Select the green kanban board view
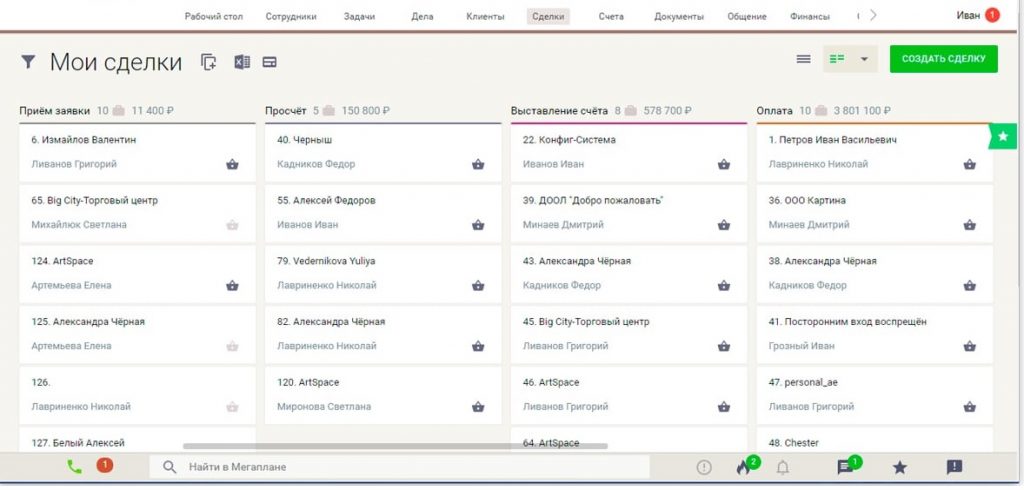 tap(837, 59)
